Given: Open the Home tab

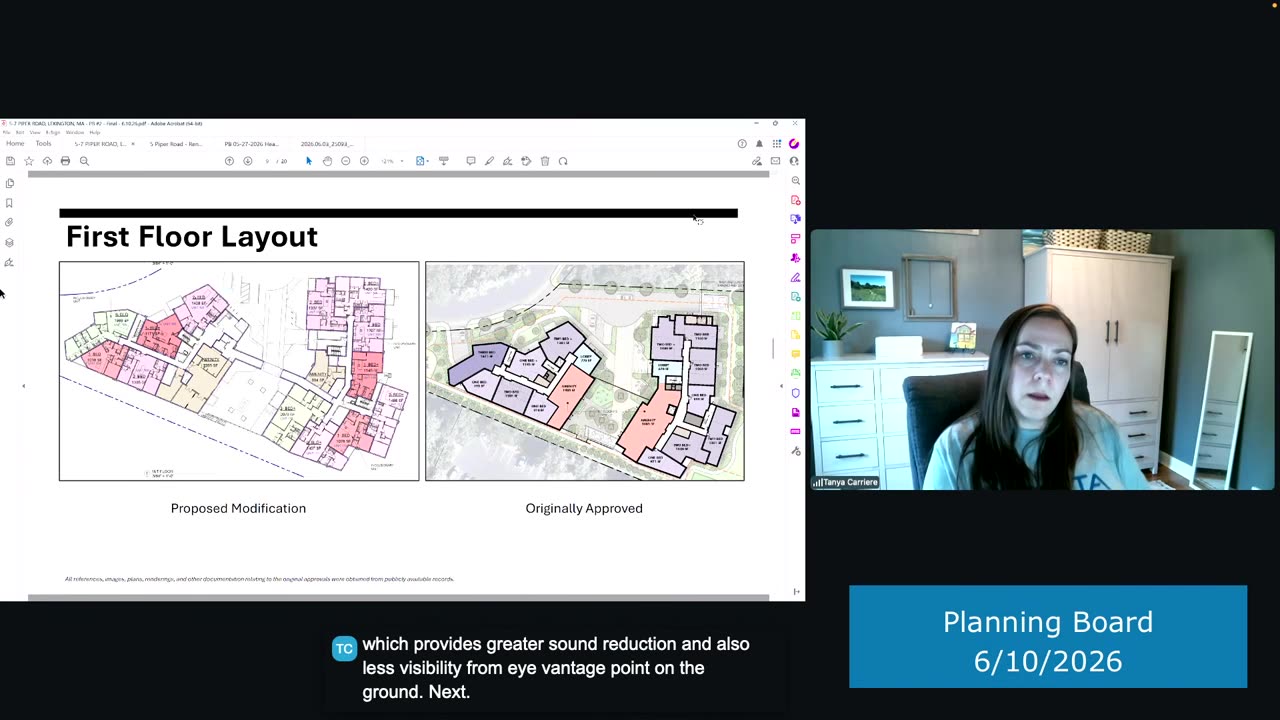Looking at the screenshot, I should tap(15, 144).
